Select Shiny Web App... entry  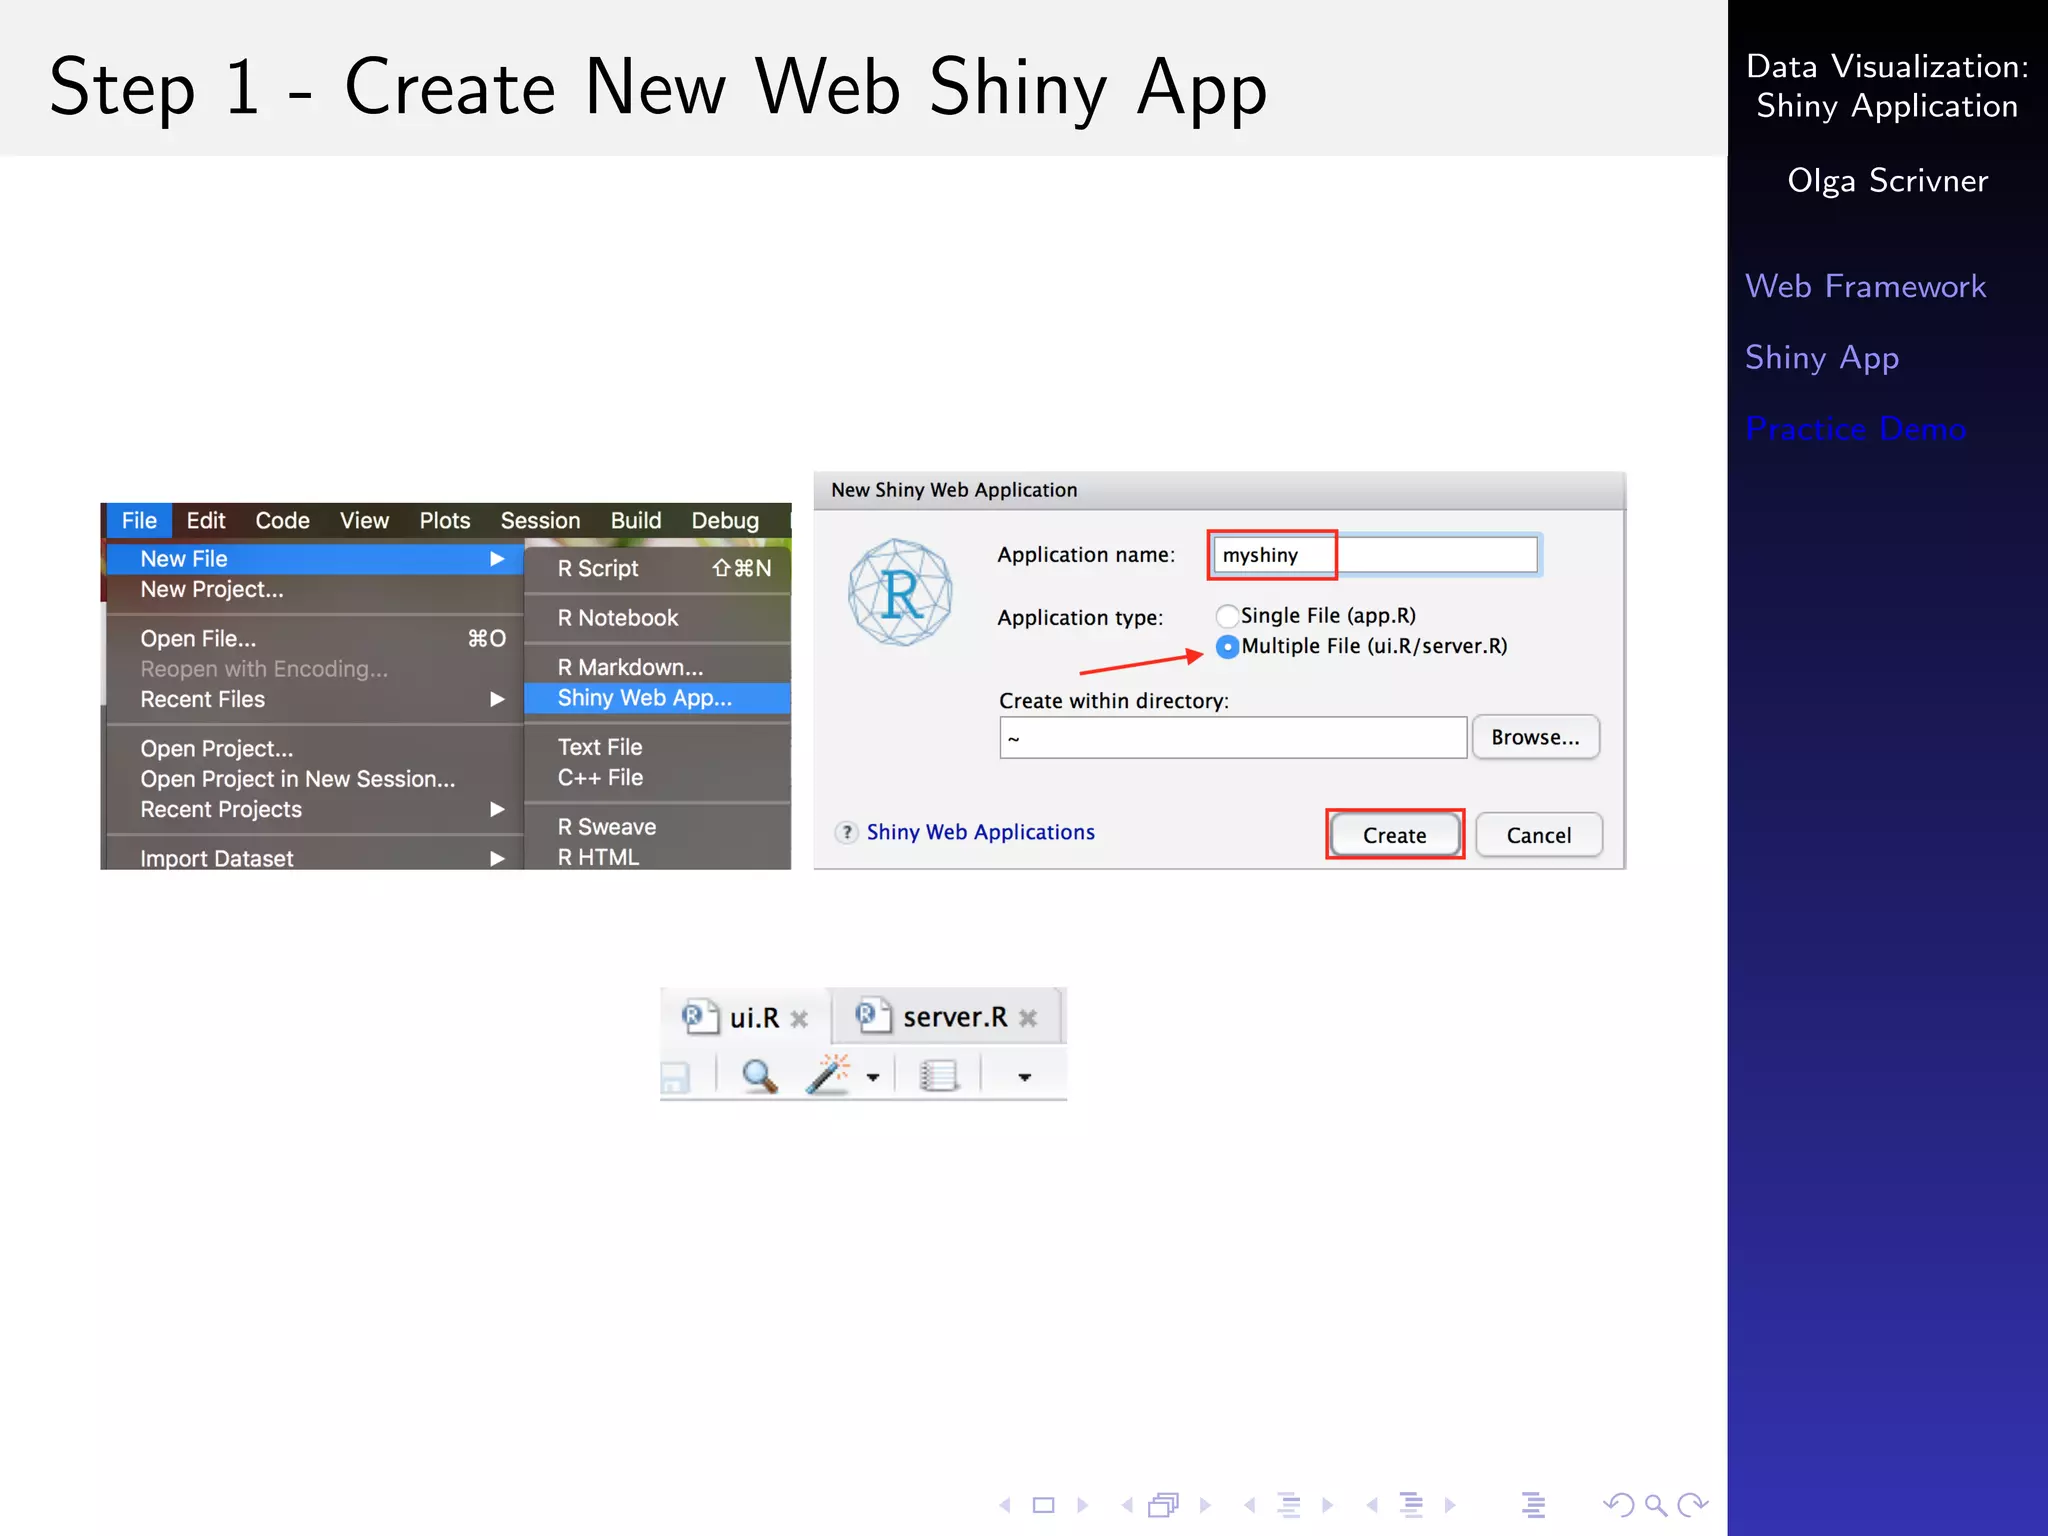[x=658, y=698]
